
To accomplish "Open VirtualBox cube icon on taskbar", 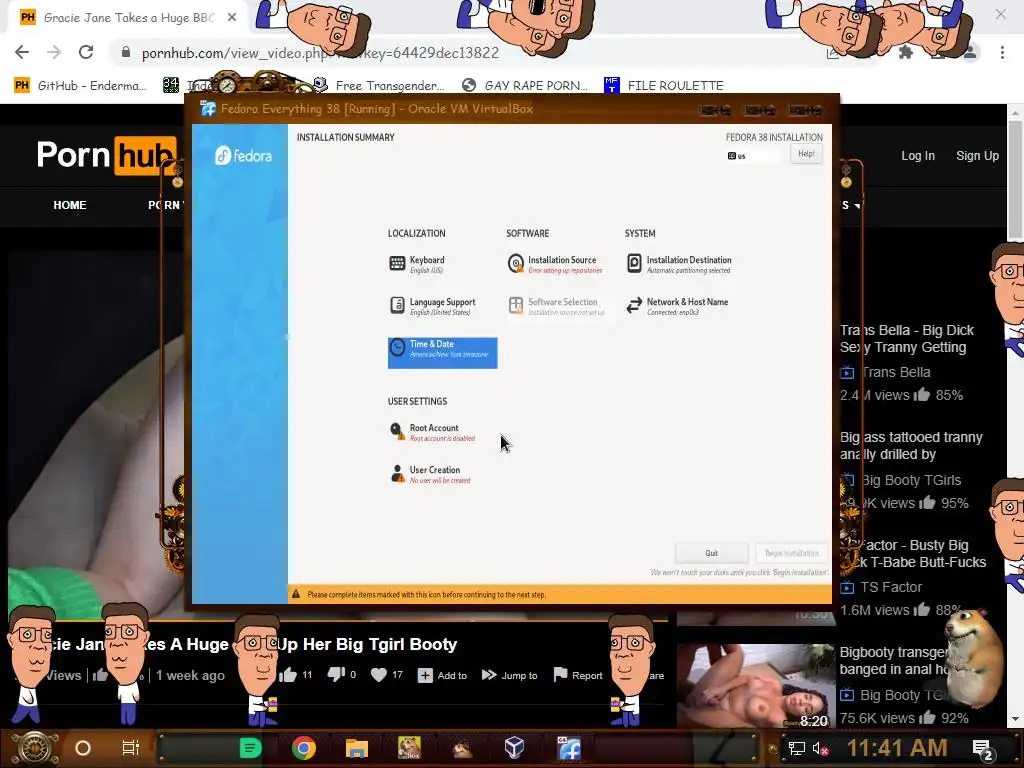I will tap(515, 747).
